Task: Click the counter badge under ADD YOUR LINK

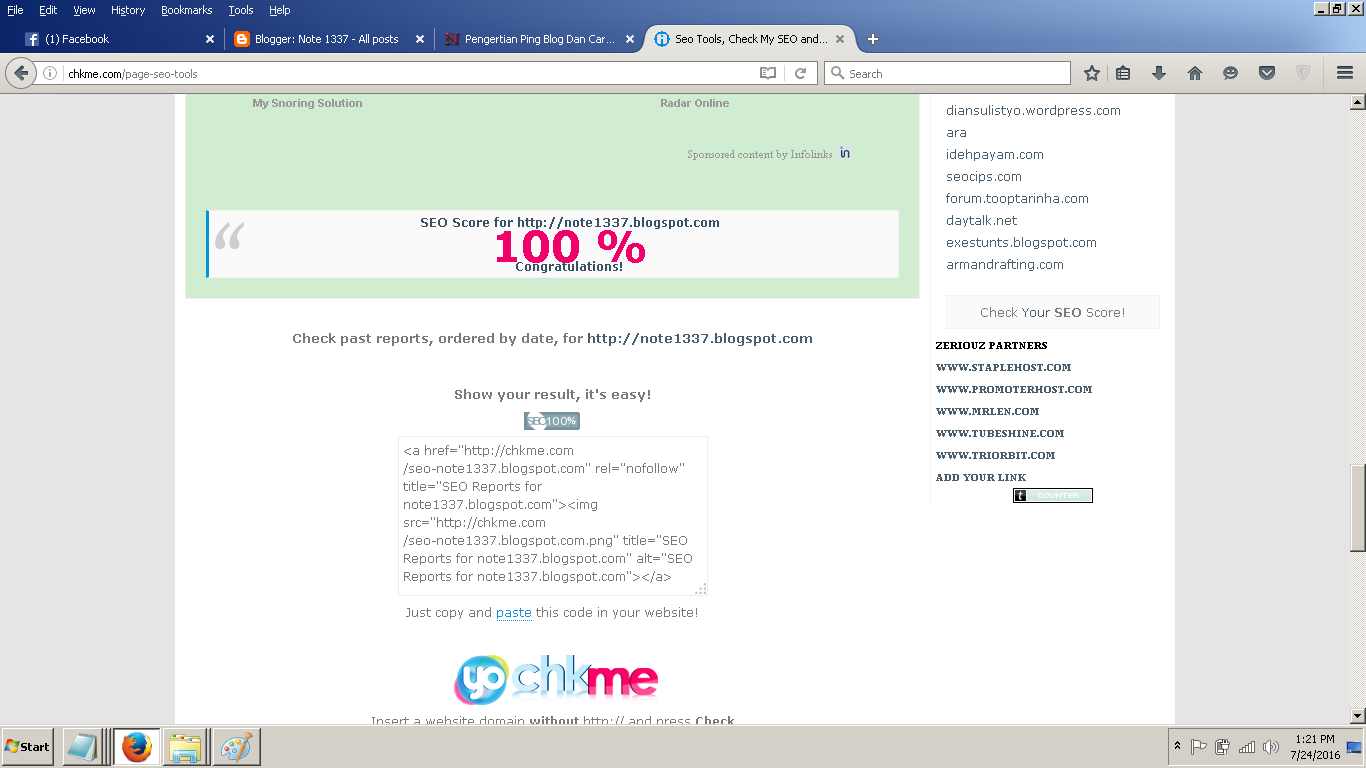Action: [1053, 495]
